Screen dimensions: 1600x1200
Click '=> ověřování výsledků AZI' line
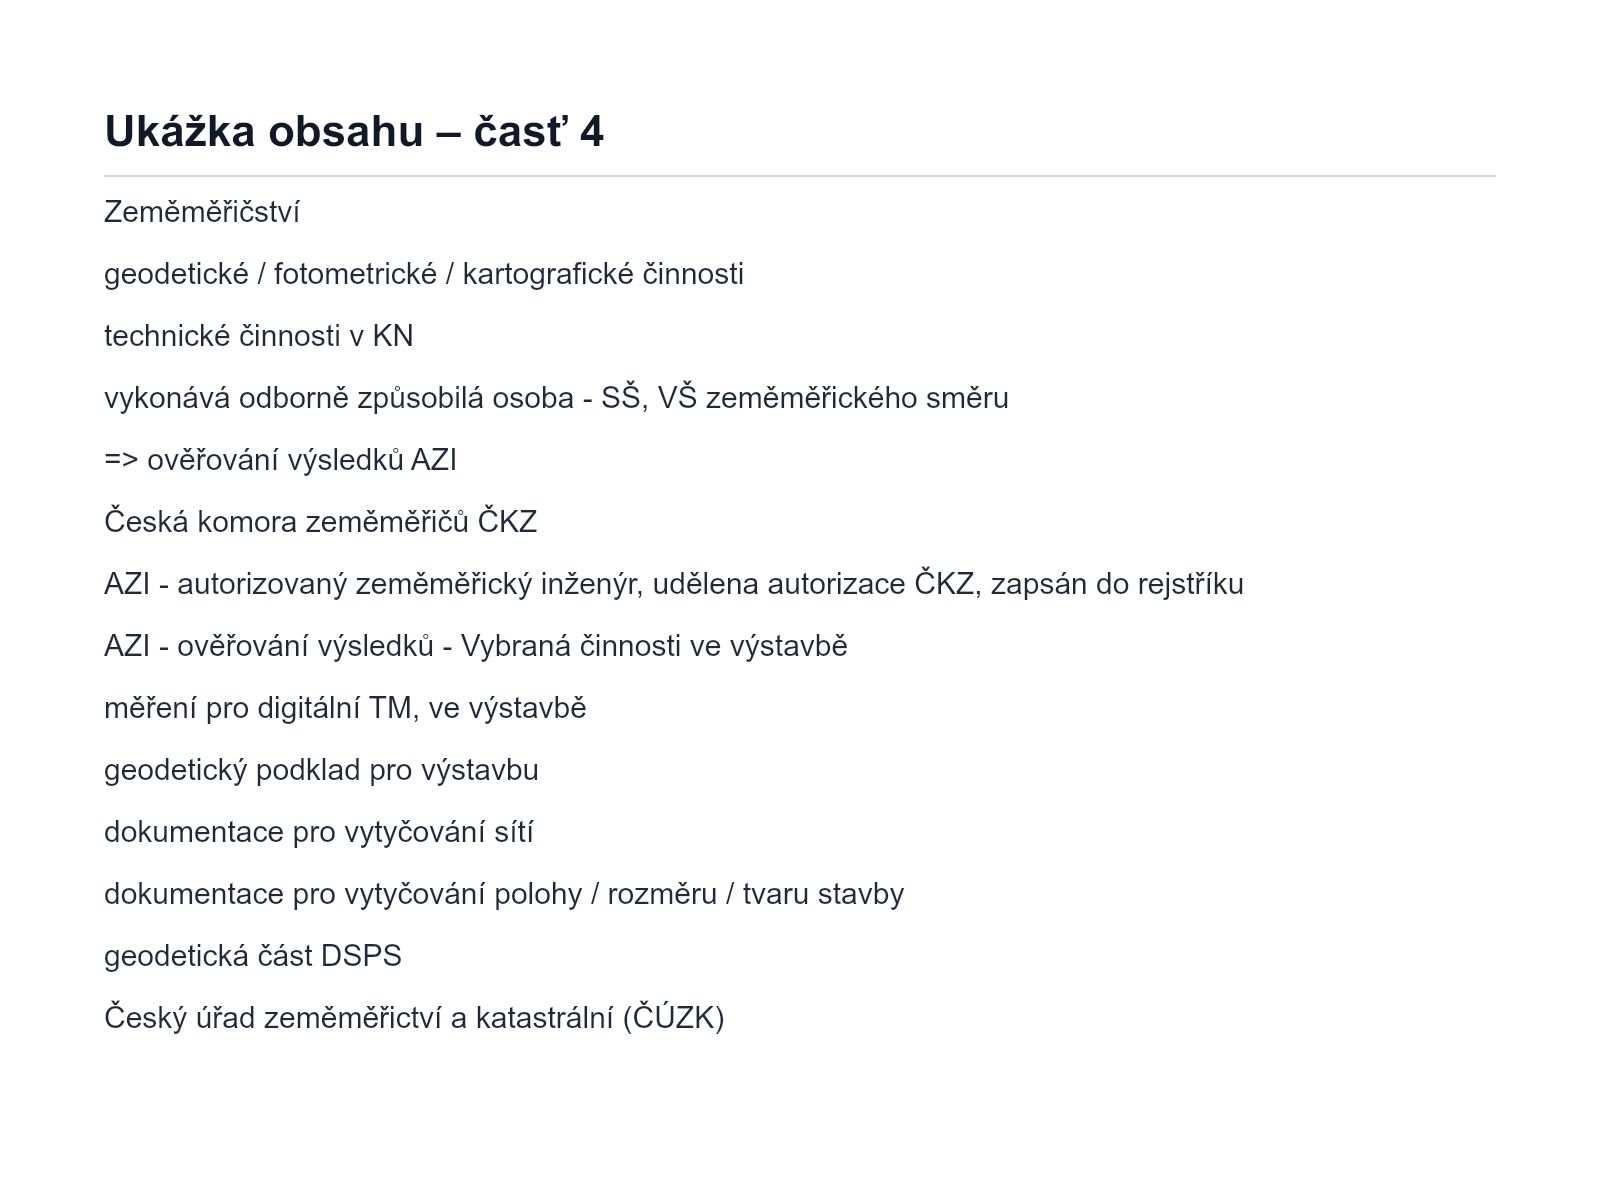280,460
